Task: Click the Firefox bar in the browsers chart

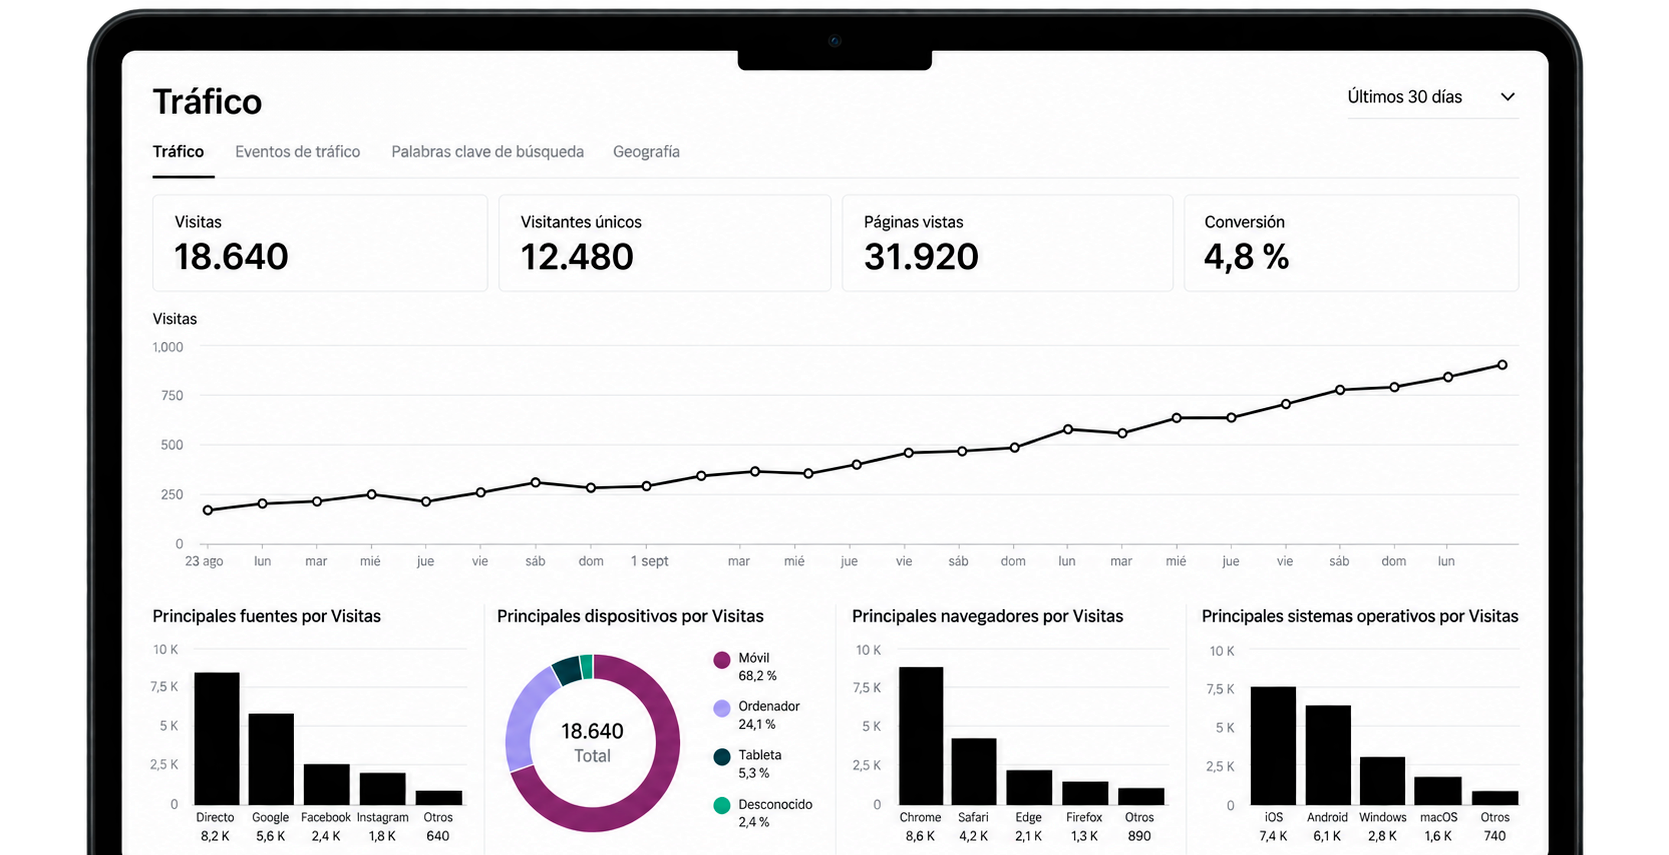Action: 1085,793
